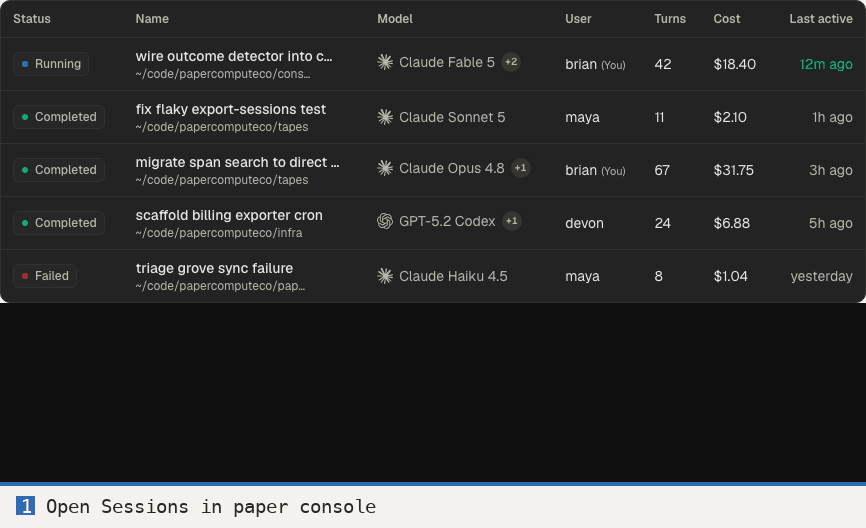Click turns value '42'
Image resolution: width=866 pixels, height=528 pixels.
663,64
